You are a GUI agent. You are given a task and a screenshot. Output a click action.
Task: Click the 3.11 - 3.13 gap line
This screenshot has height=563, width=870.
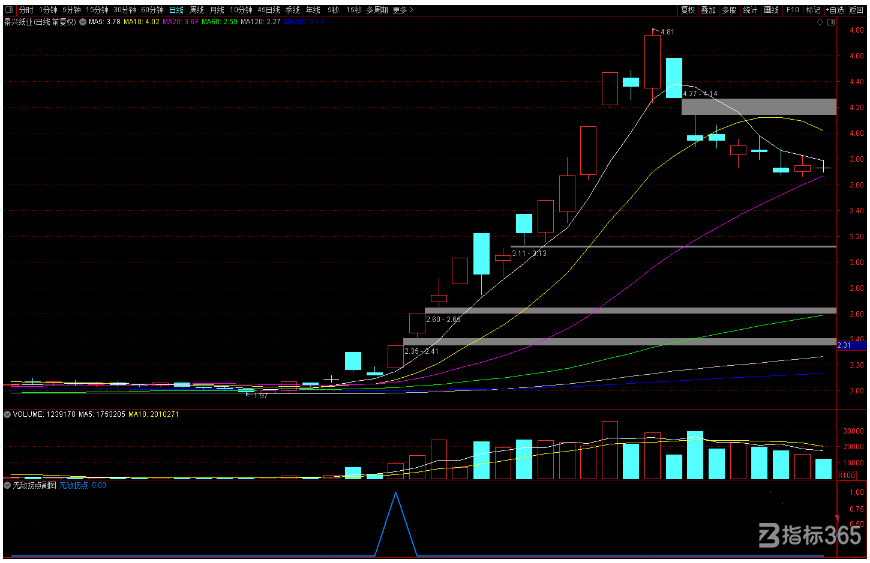pyautogui.click(x=673, y=246)
